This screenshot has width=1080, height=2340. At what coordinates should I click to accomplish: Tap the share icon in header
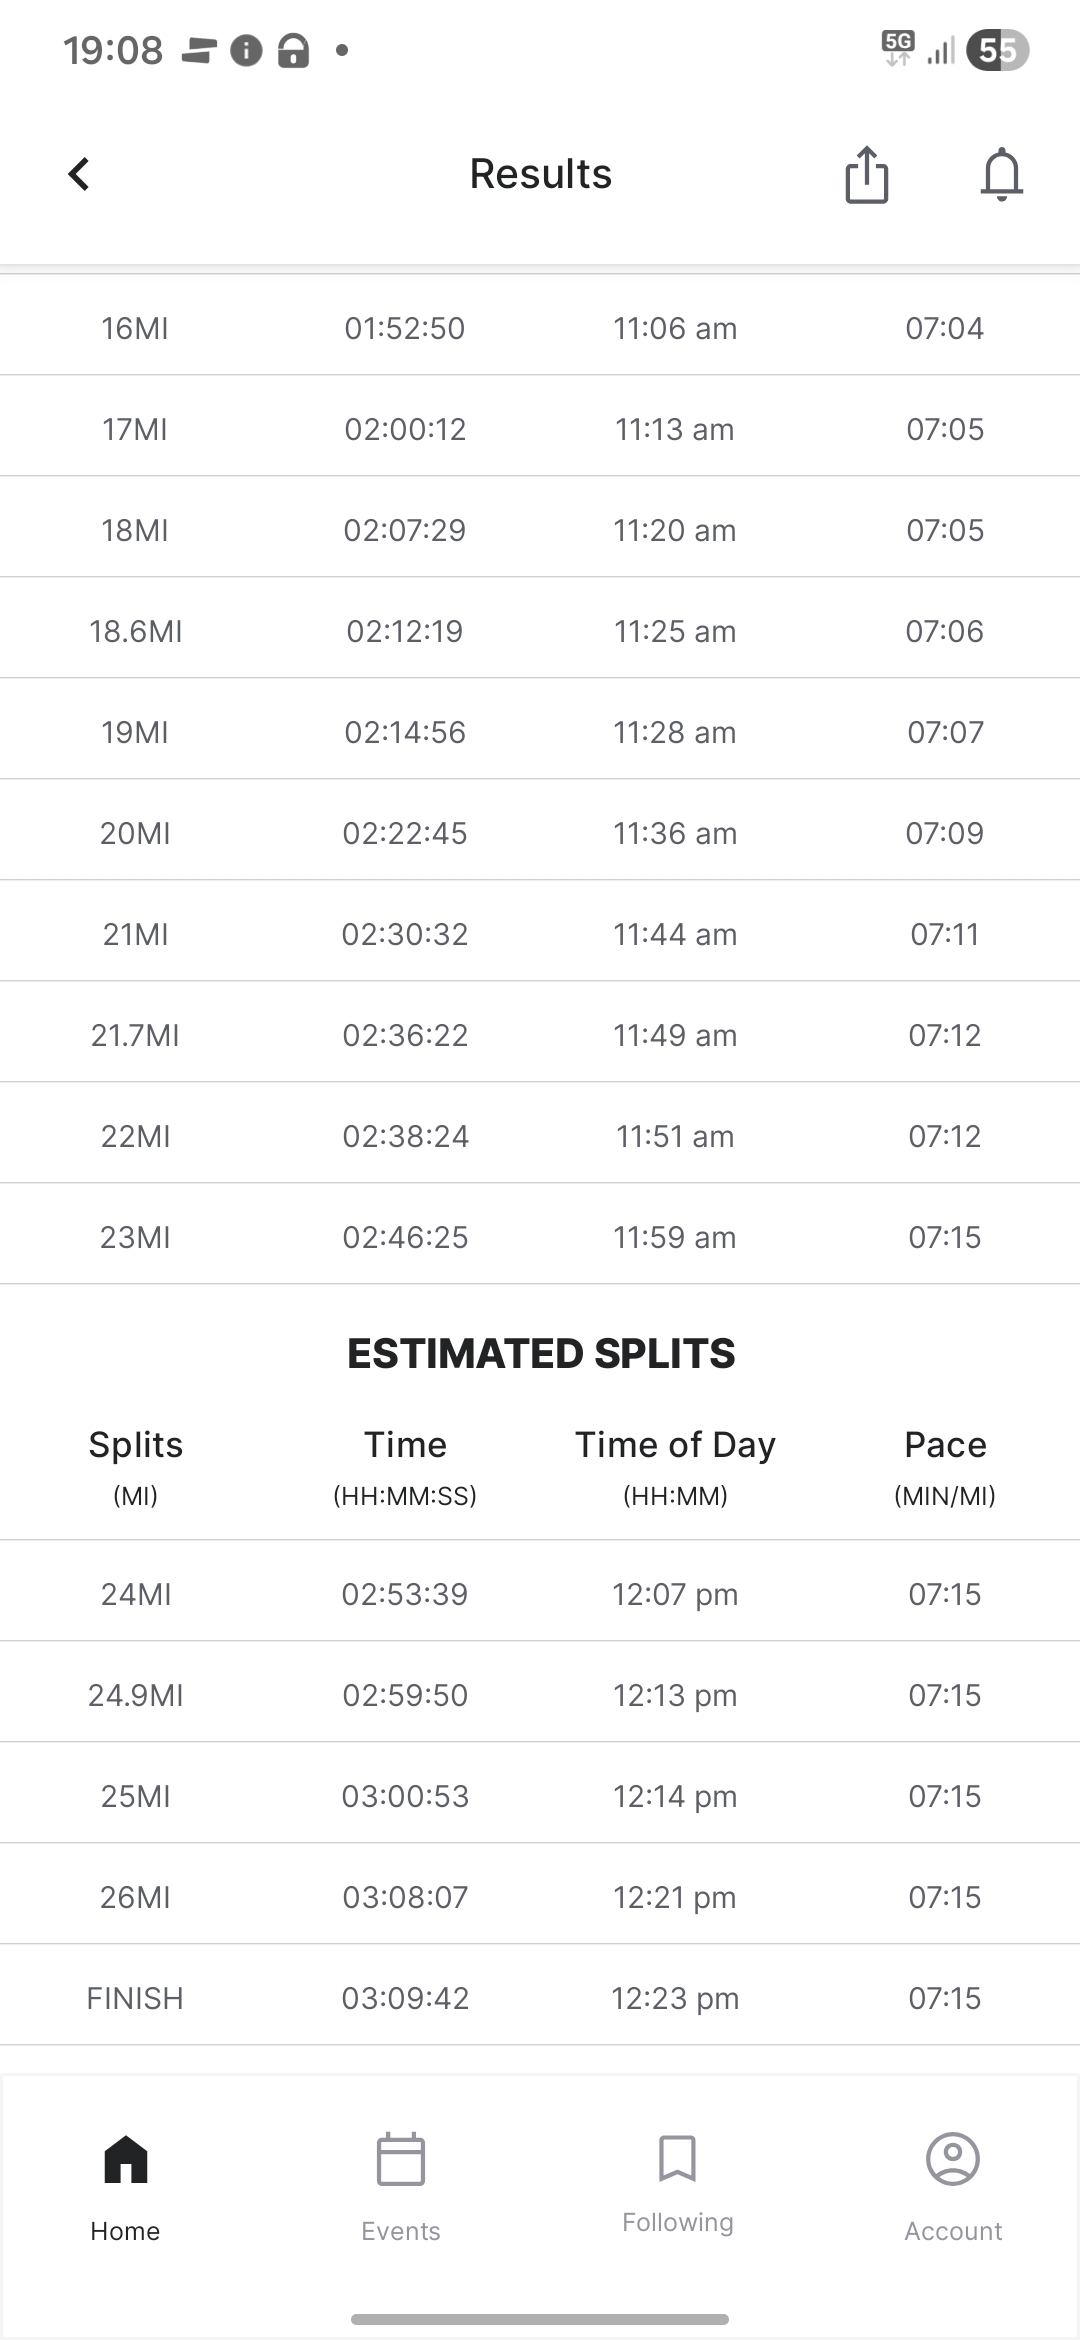pos(866,175)
